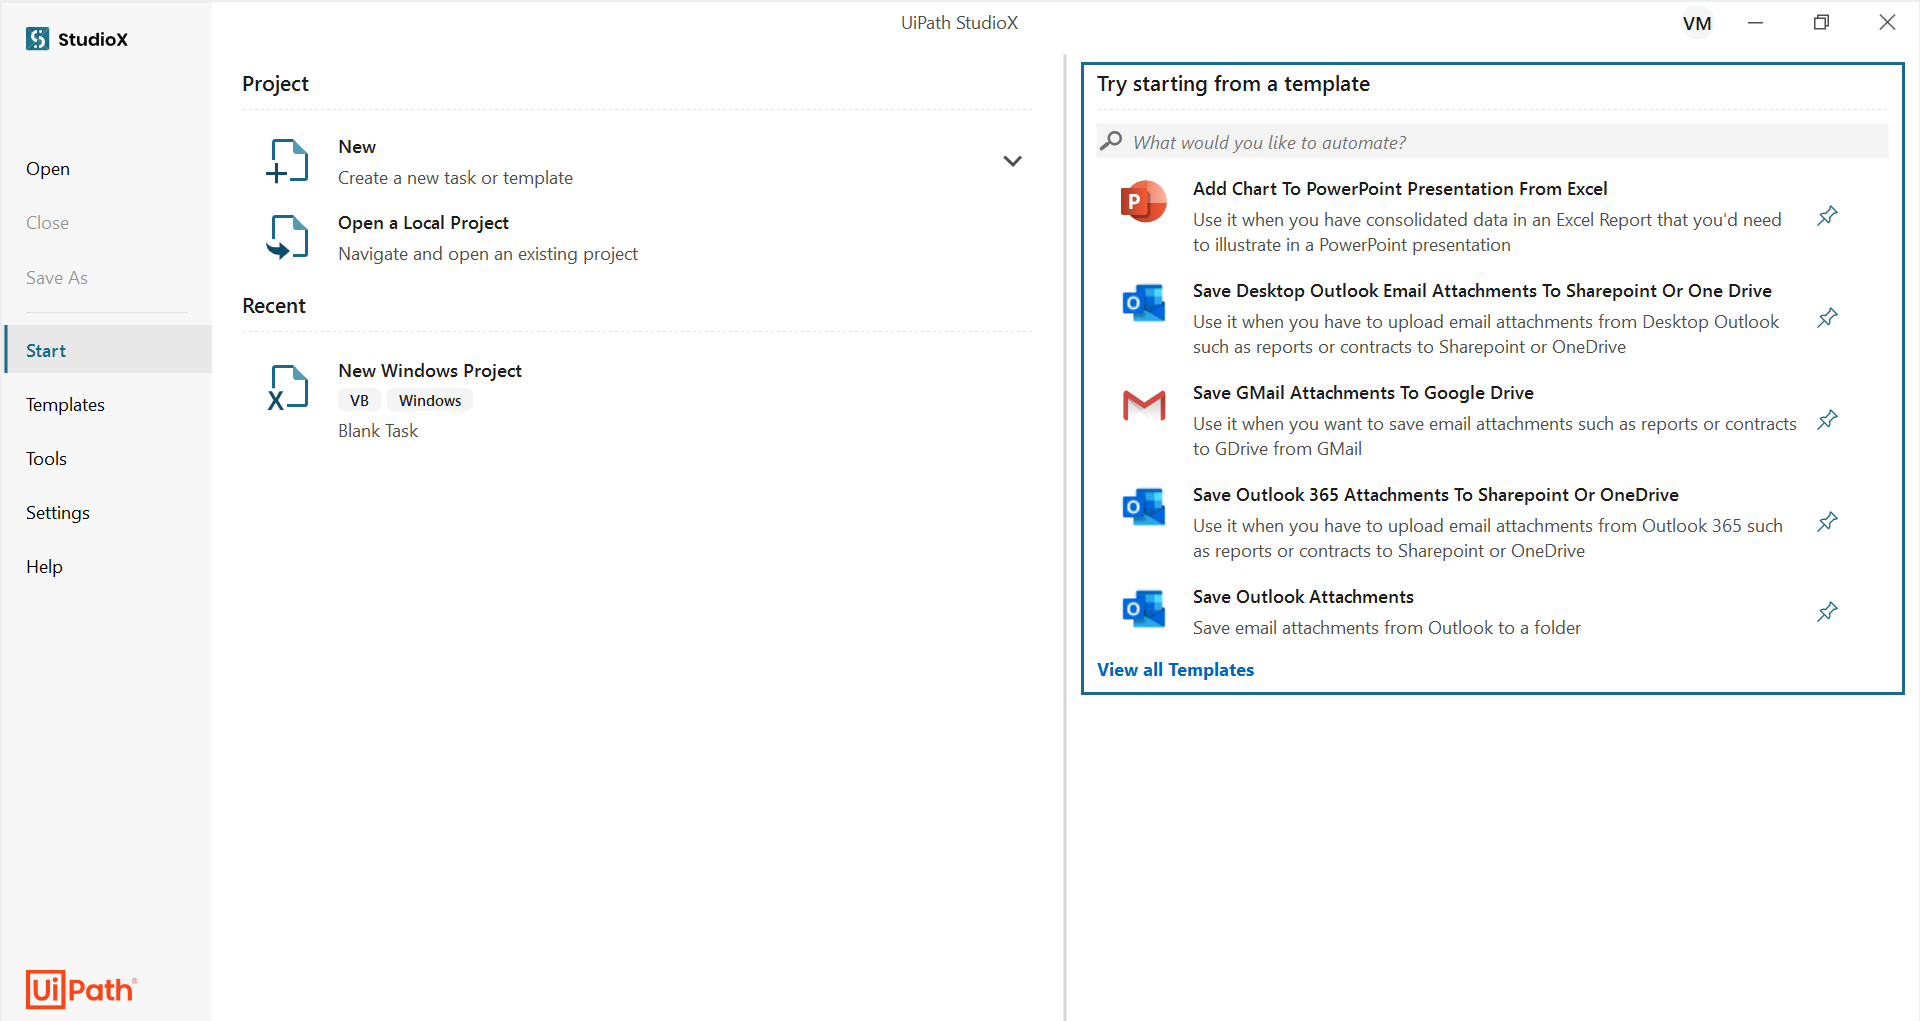
Task: Open the New Windows Project recent item
Action: tap(430, 371)
